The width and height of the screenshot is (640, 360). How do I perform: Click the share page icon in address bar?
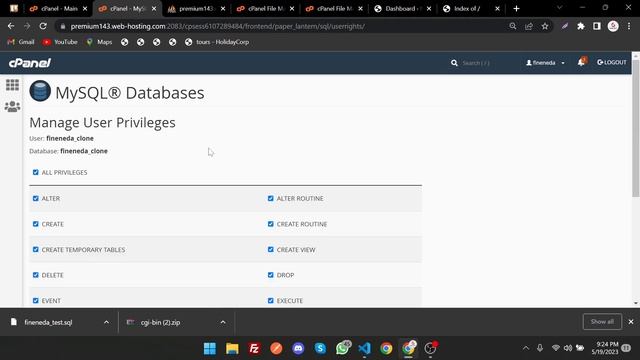(x=529, y=26)
